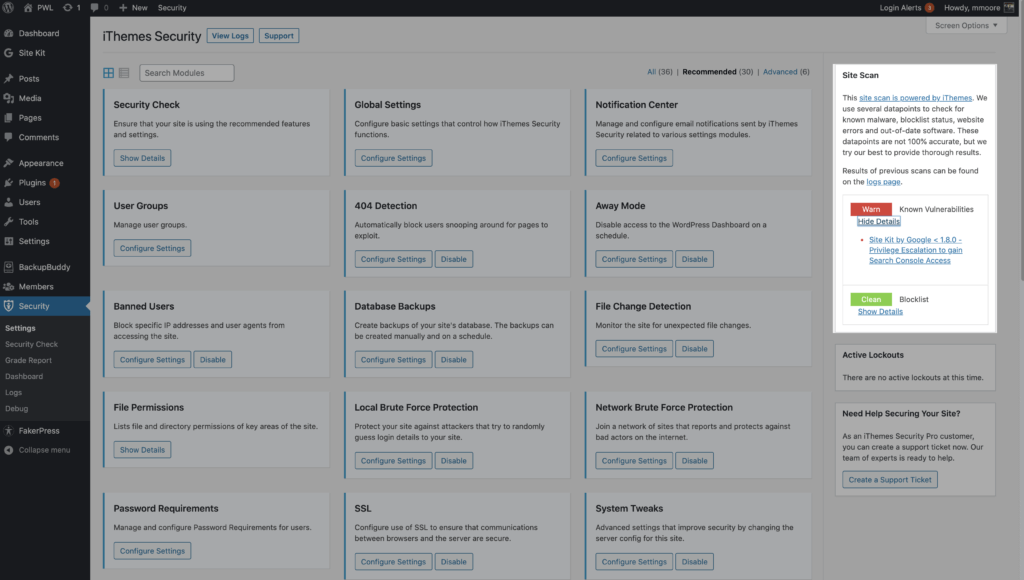Open the updates circular-arrows icon
This screenshot has width=1024, height=580.
67,8
